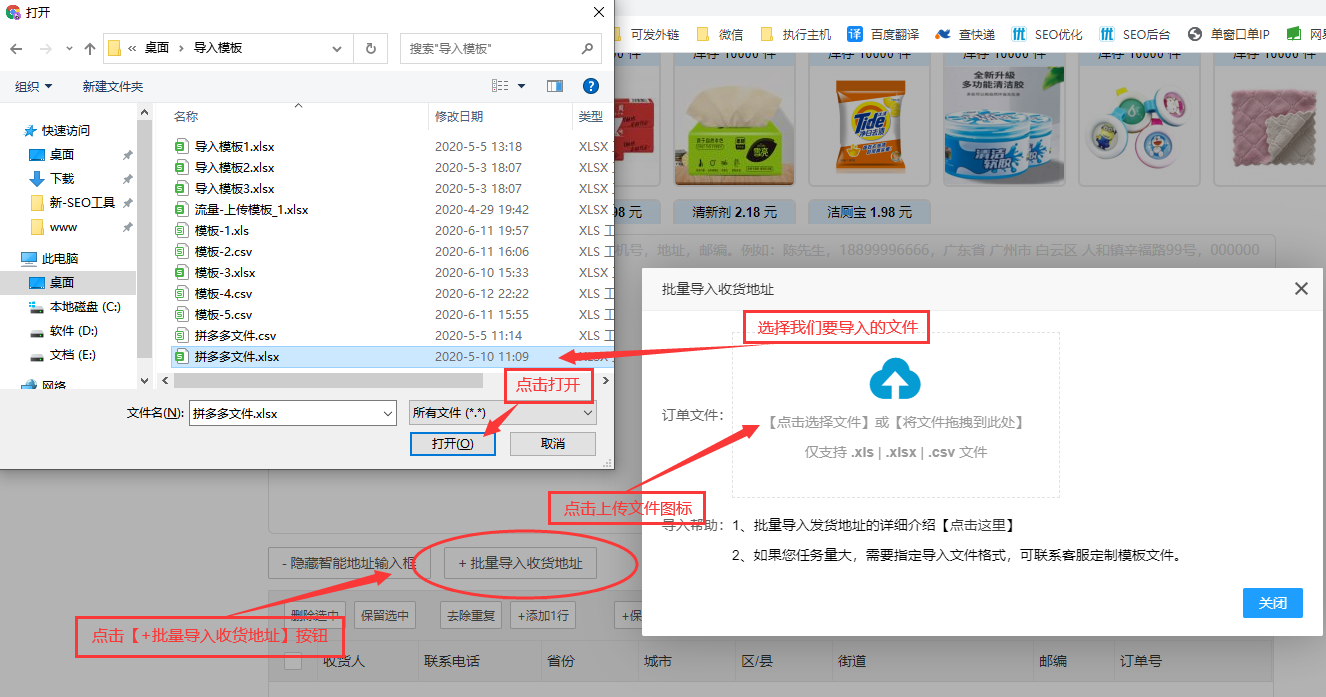
Task: Expand the 文件名 combo box dropdown
Action: [x=388, y=413]
